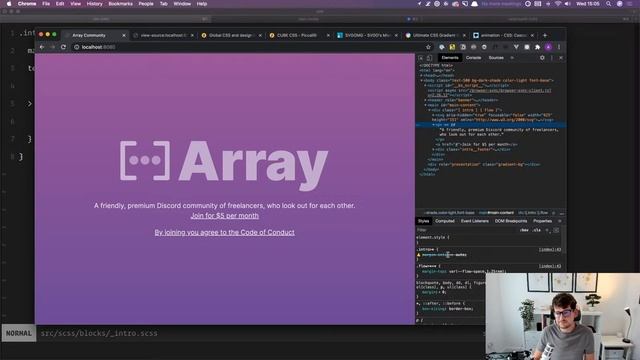Switch to the Ultimate CSS Gradient tab

(x=435, y=36)
